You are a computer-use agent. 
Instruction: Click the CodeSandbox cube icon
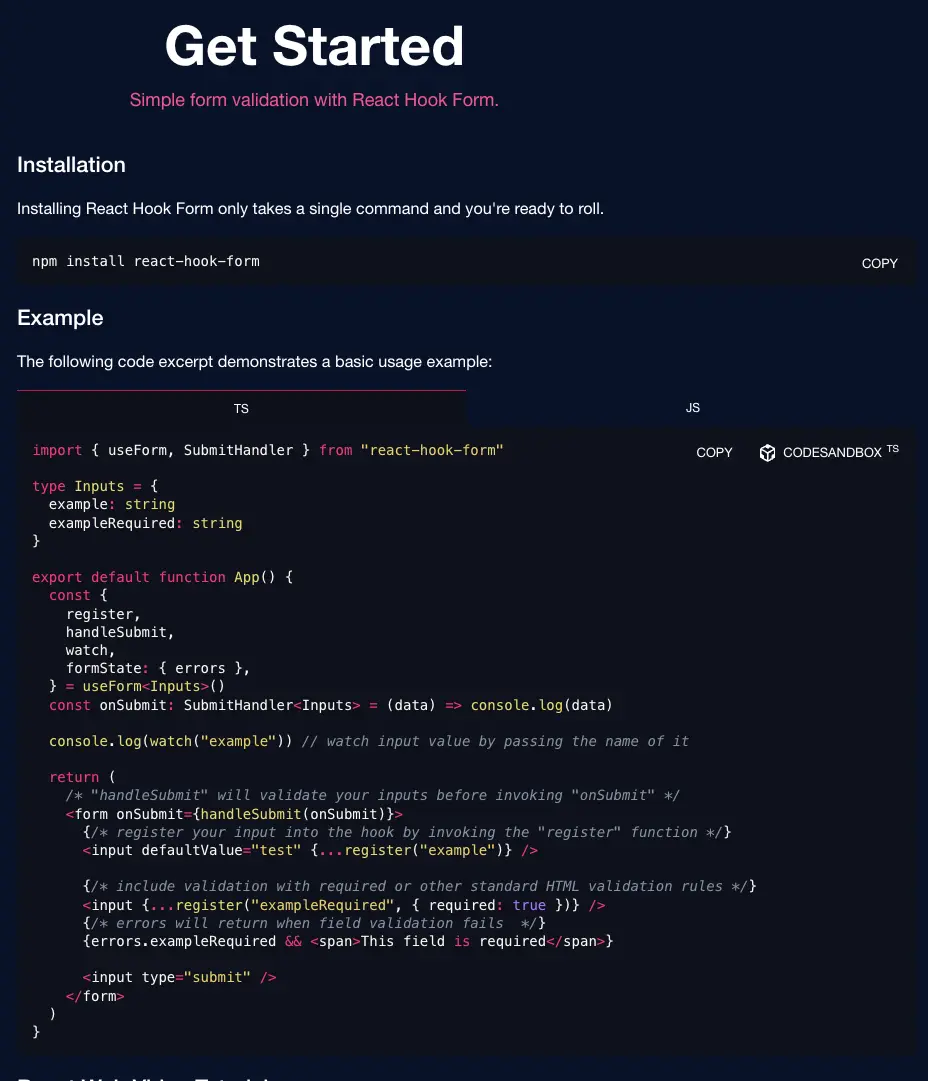click(x=767, y=453)
